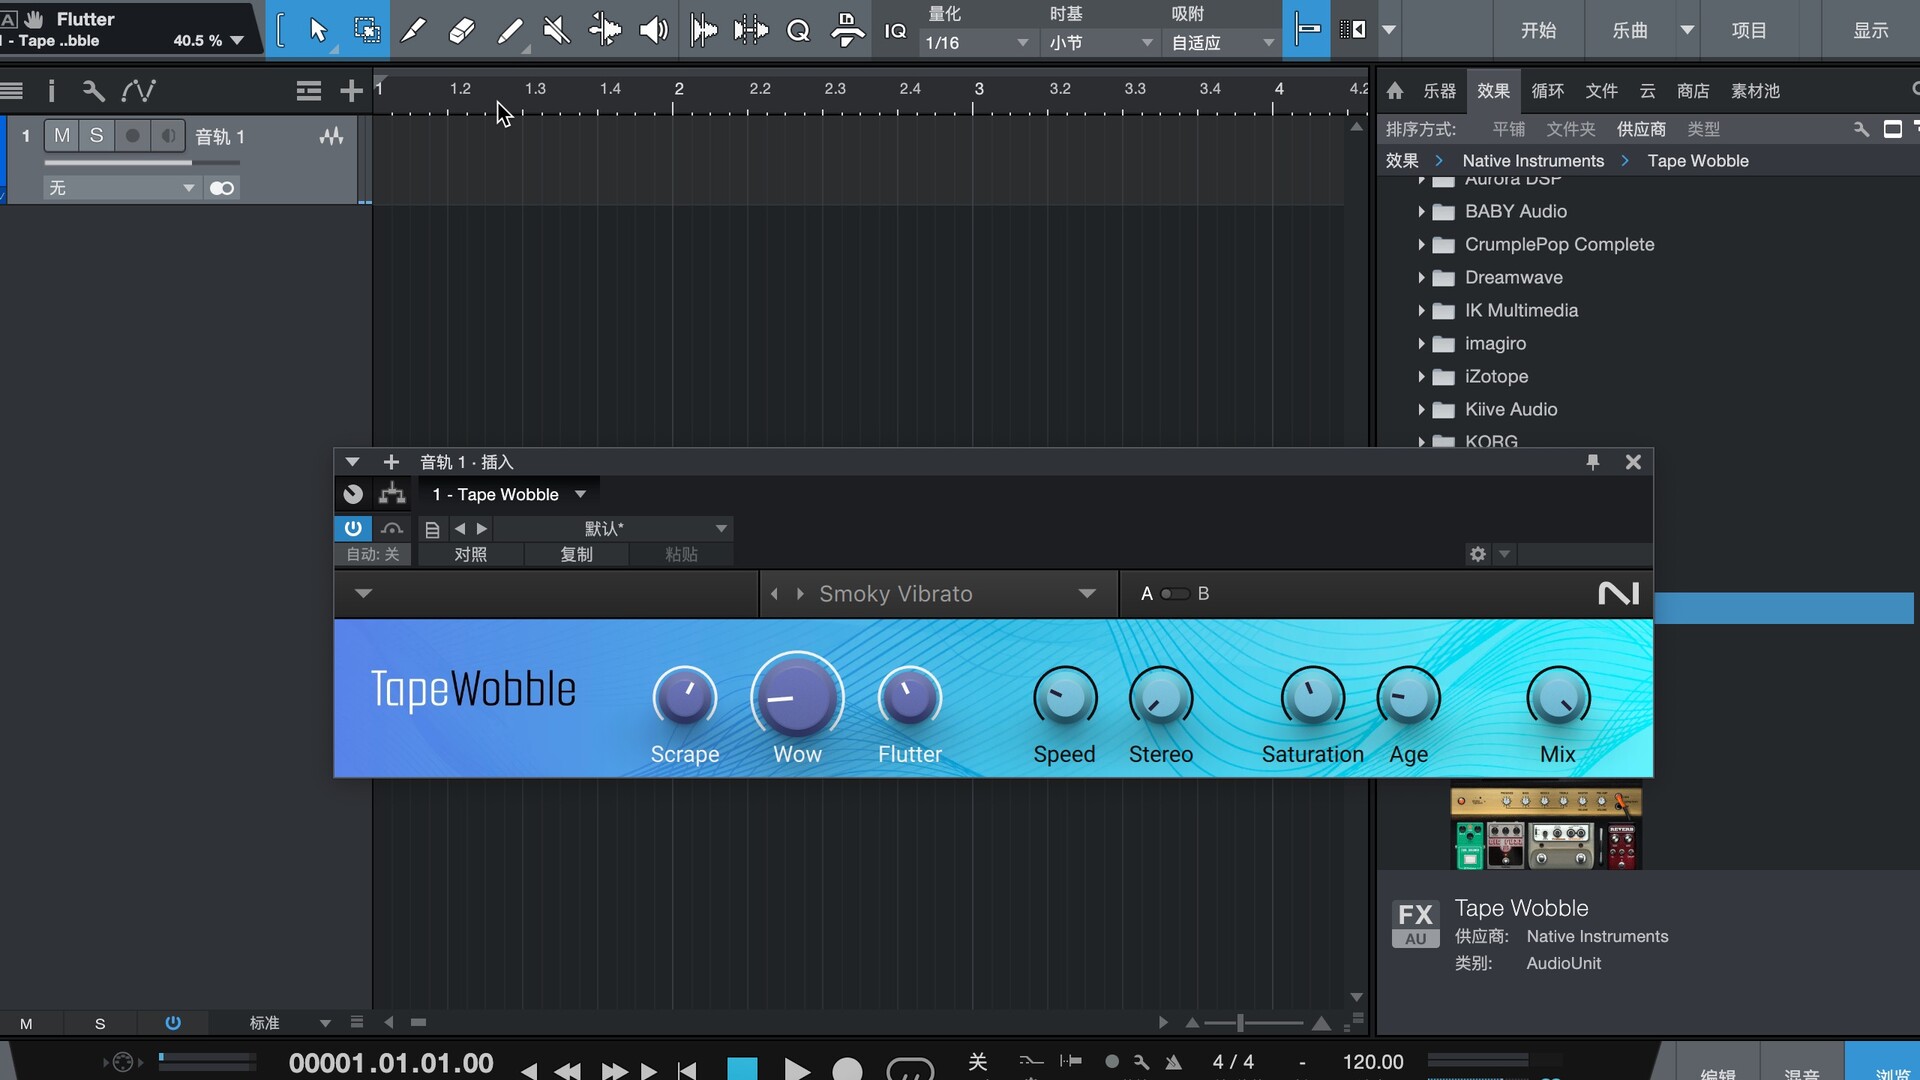
Task: Switch browser to 文件 tab
Action: pos(1601,91)
